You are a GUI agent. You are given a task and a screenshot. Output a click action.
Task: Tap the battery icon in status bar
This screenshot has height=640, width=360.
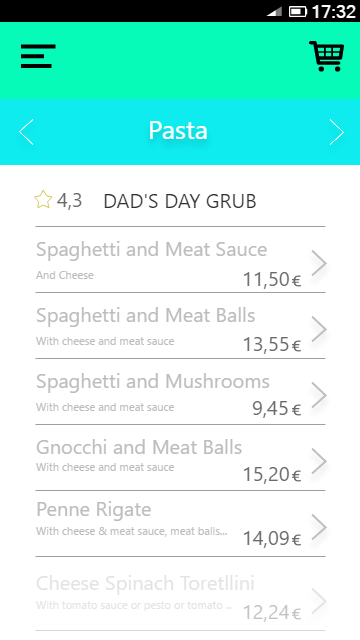pos(298,11)
